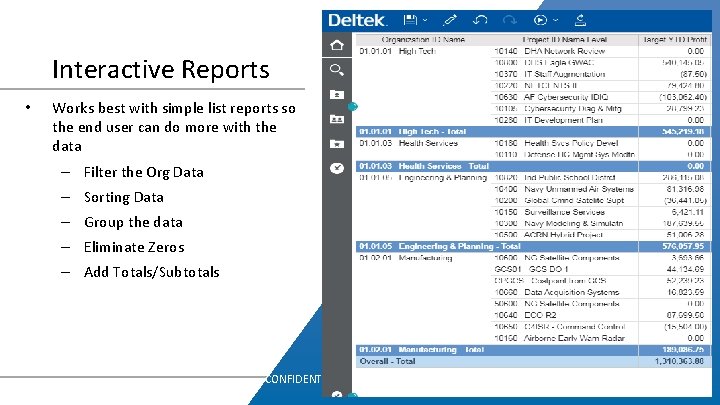The height and width of the screenshot is (405, 720).
Task: Click the 01.02.01 Manufacturing org cell
Action: point(405,258)
